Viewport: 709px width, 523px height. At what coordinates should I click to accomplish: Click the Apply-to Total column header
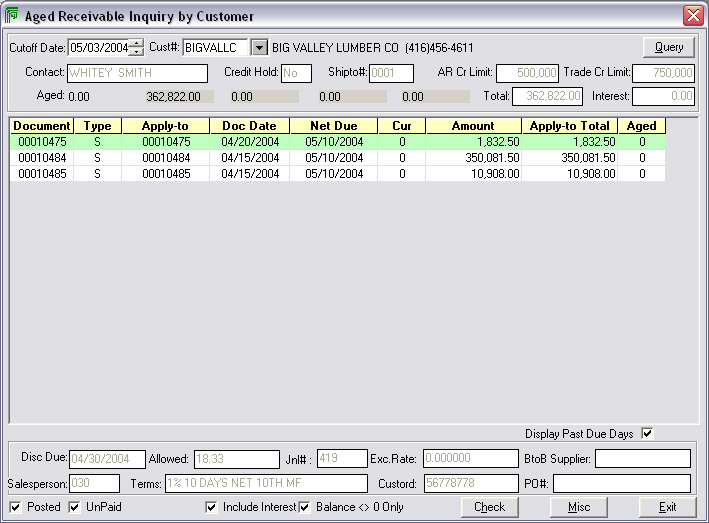click(570, 126)
